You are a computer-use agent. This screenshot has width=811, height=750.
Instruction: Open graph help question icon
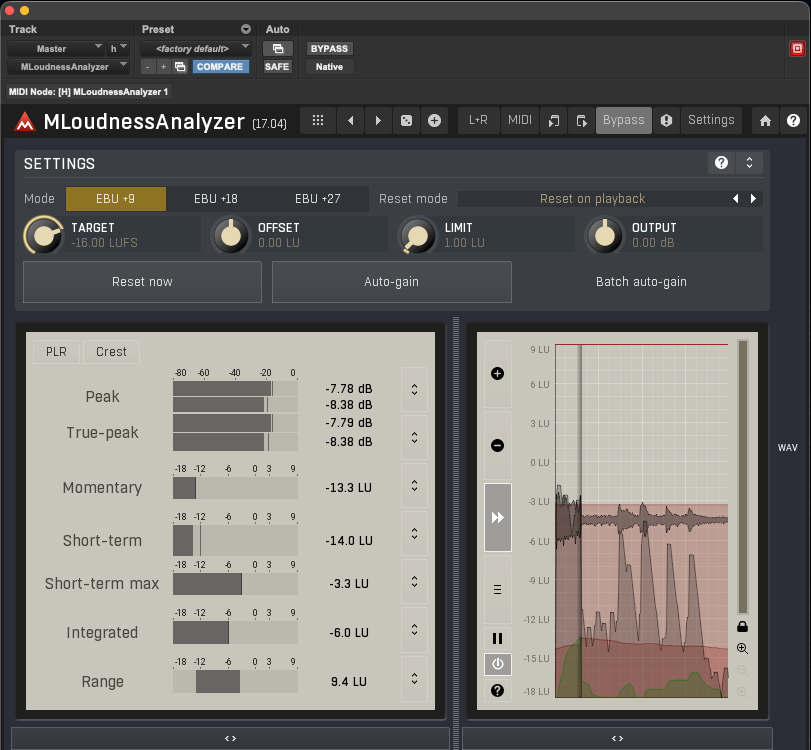point(498,691)
